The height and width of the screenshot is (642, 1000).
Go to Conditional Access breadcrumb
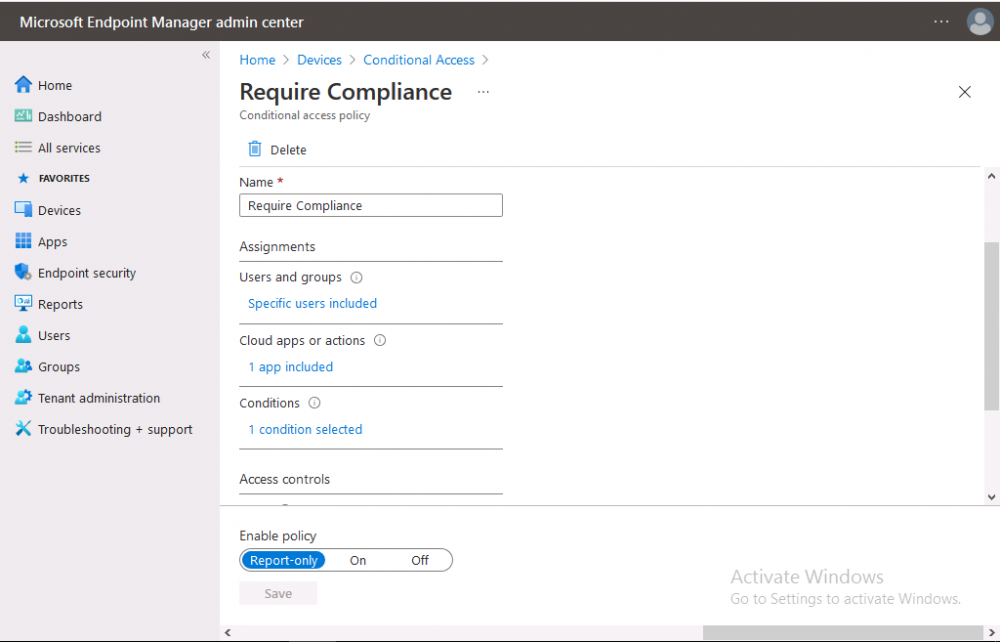(419, 60)
